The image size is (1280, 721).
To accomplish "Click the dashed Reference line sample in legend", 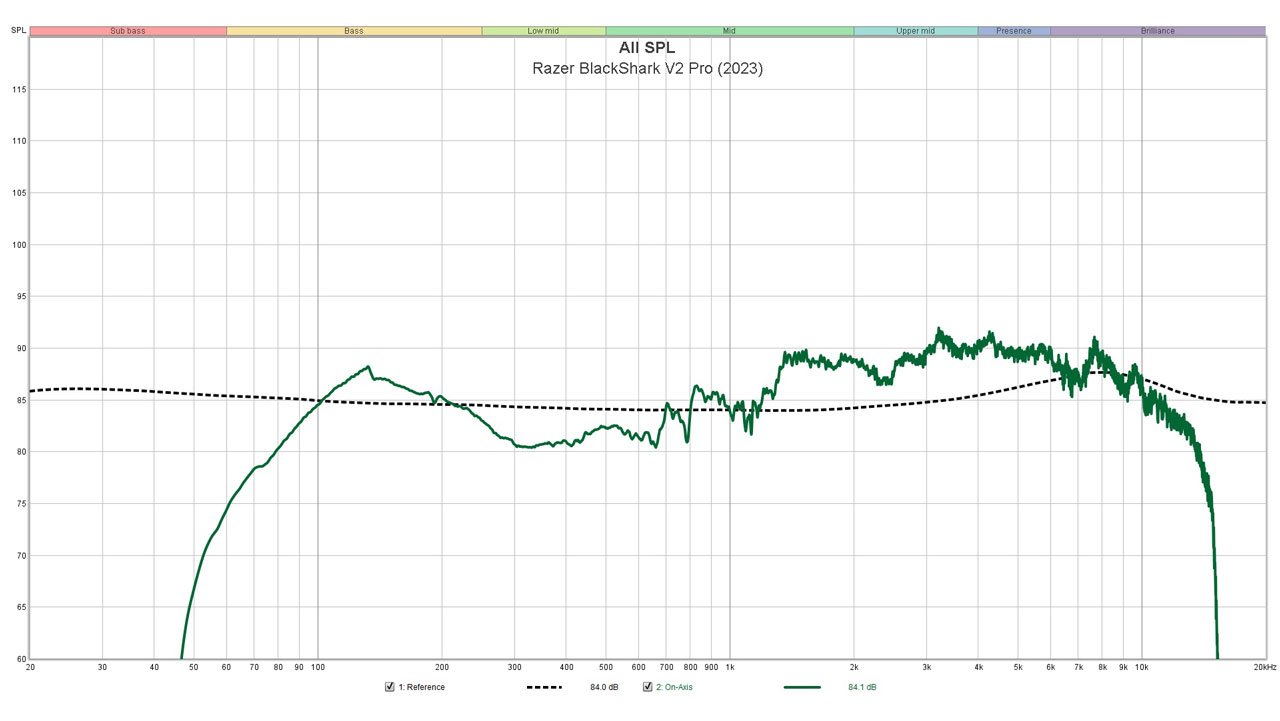I will [544, 688].
